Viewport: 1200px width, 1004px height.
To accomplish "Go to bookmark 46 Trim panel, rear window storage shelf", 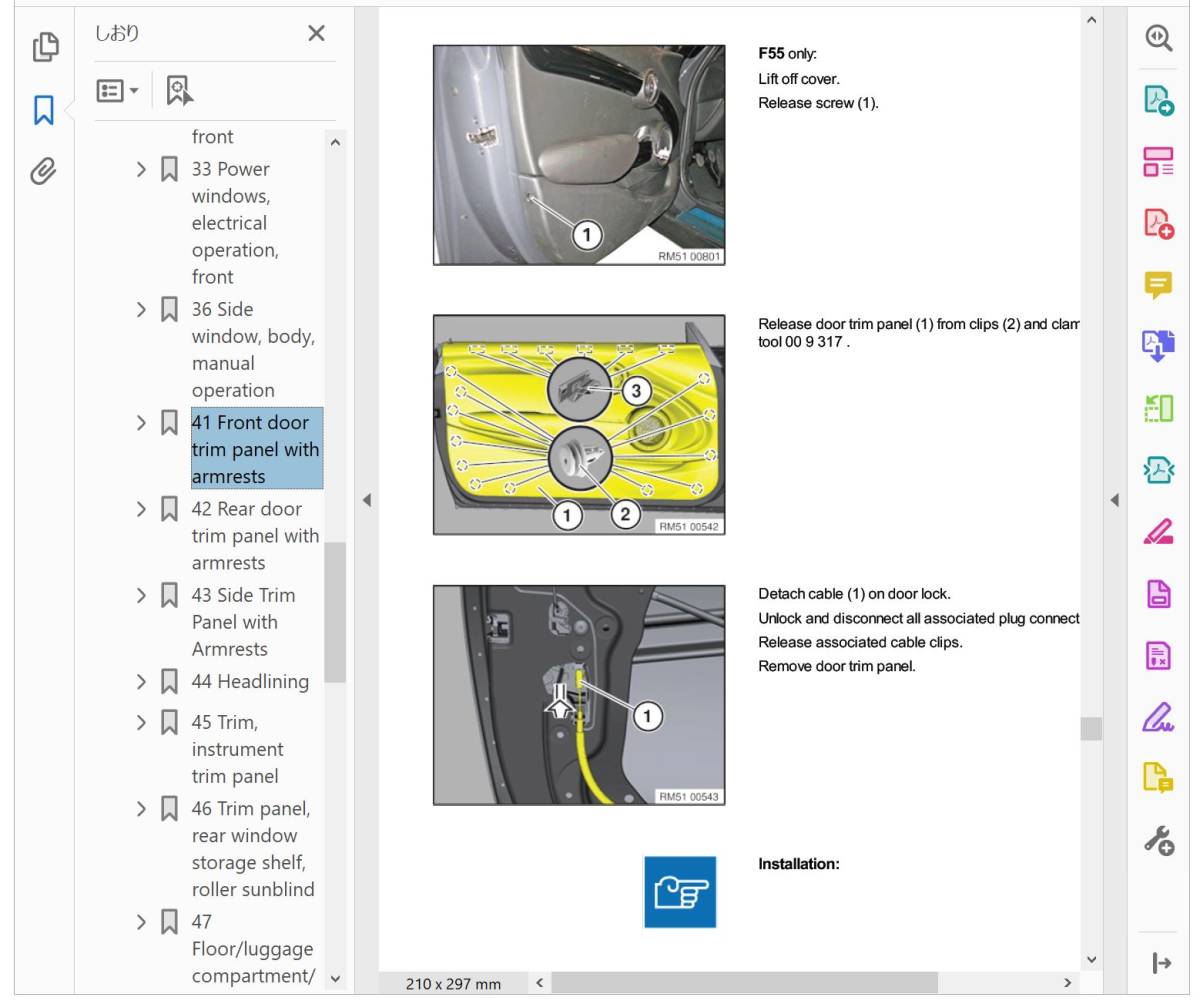I will point(253,848).
